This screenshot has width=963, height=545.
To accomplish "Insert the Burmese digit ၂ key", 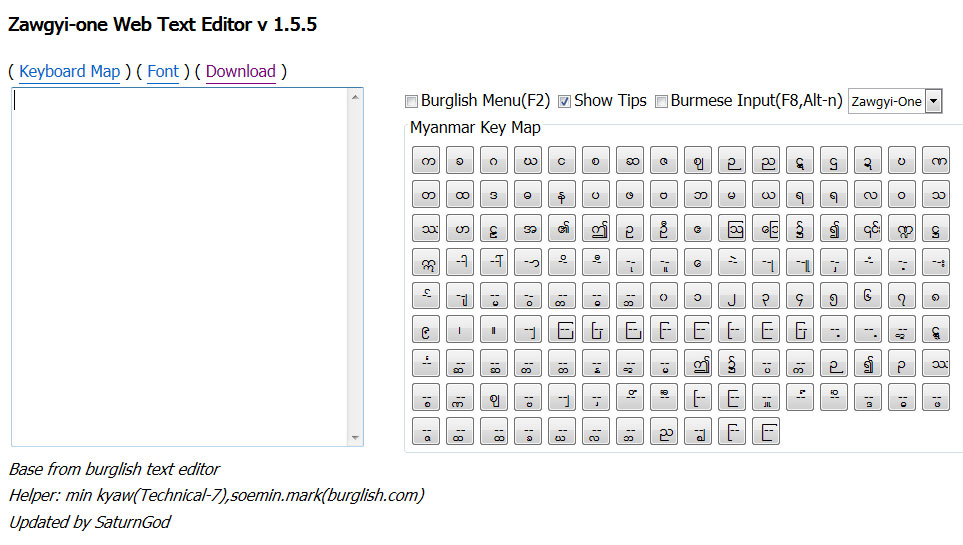I will pyautogui.click(x=732, y=297).
